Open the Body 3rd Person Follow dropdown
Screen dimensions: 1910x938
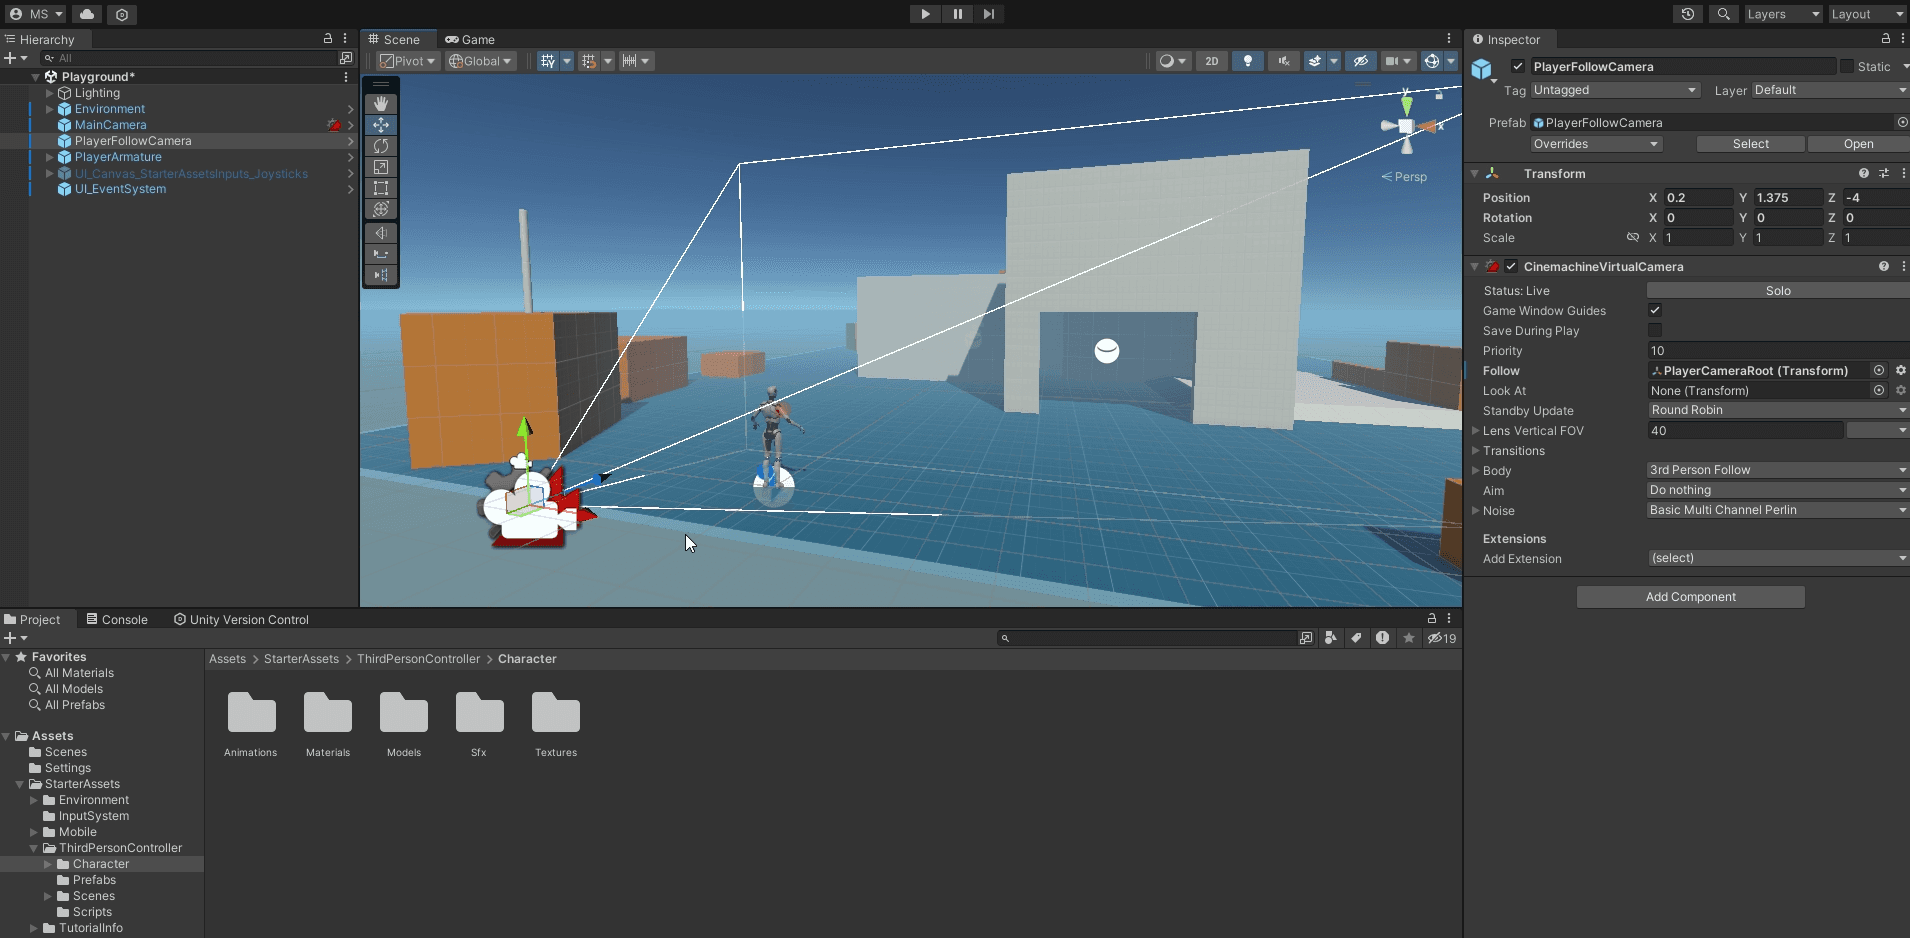[1776, 469]
